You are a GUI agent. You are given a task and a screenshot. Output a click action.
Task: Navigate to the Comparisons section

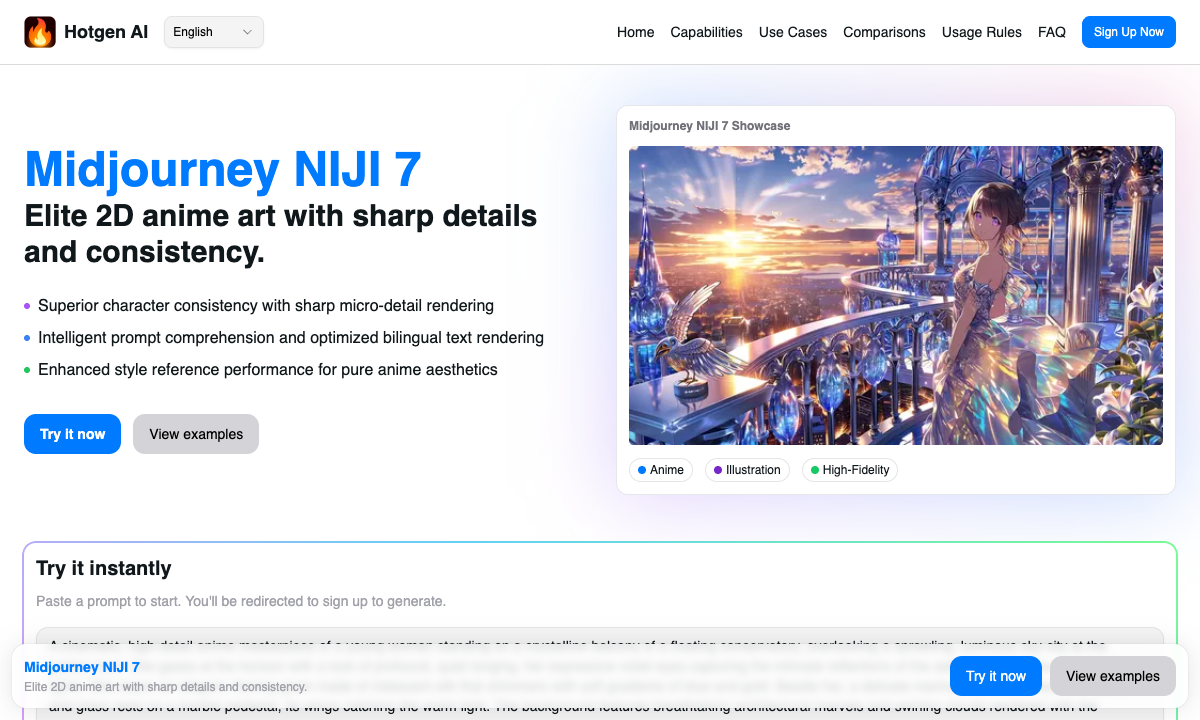[884, 32]
